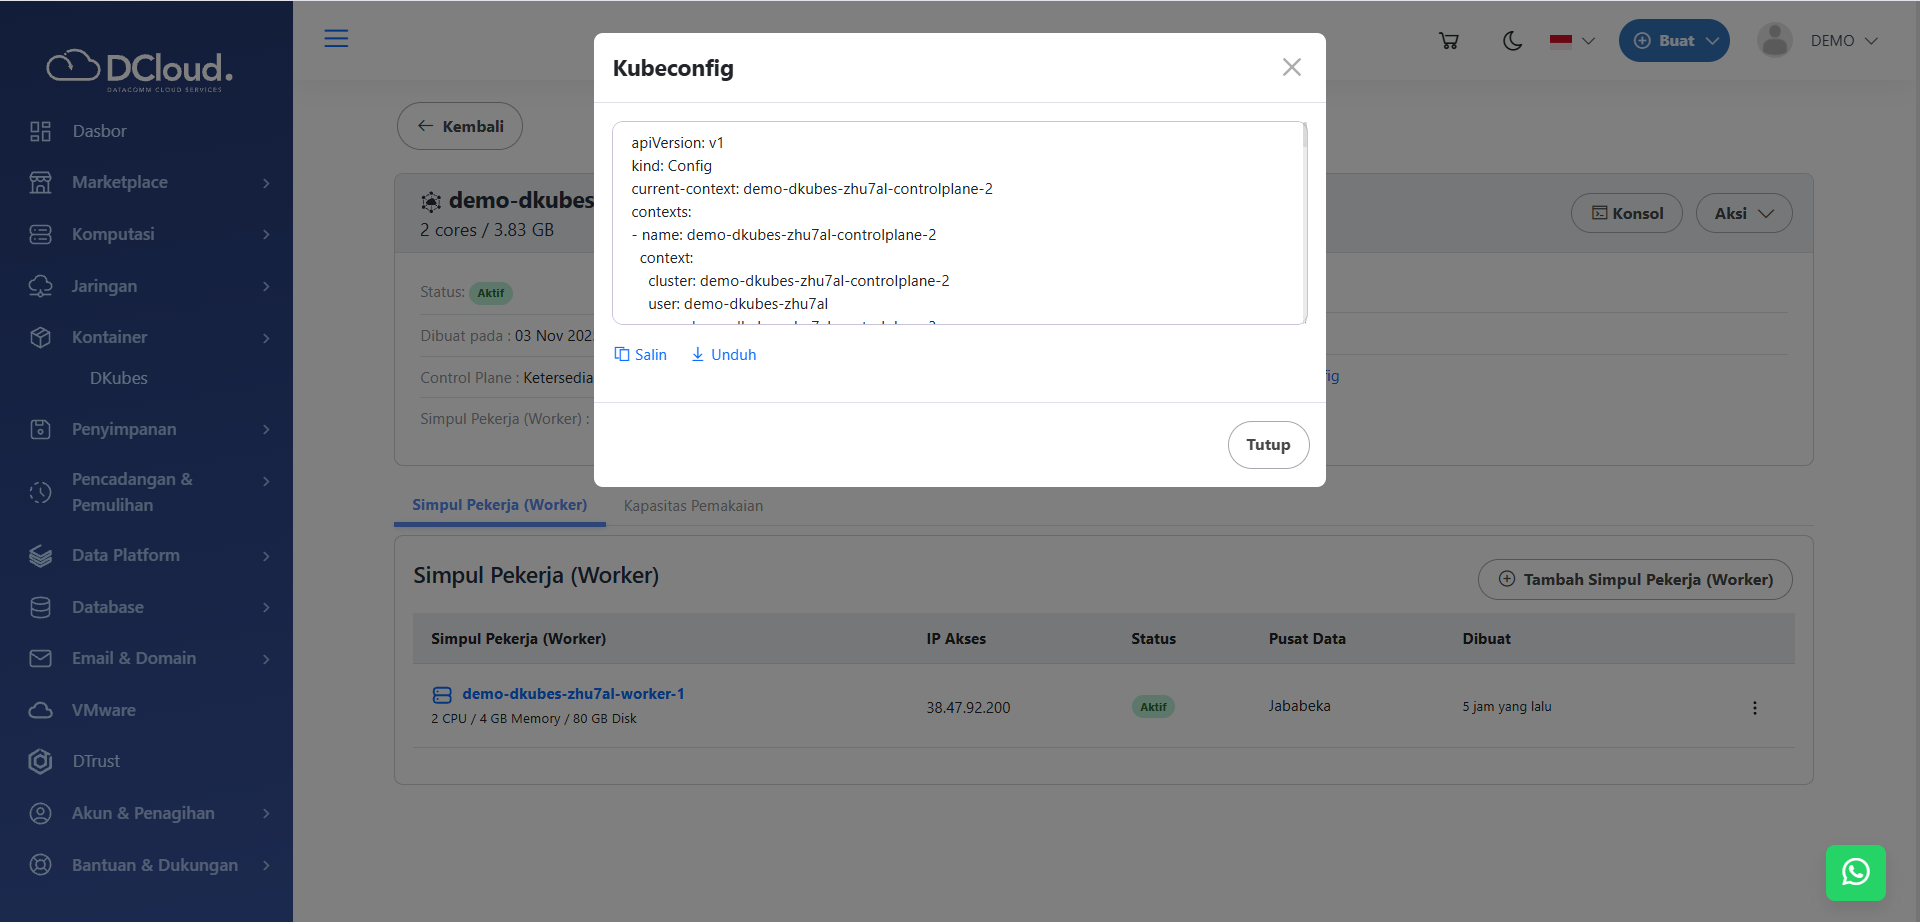Download kubeconfig using Unduh

click(723, 355)
